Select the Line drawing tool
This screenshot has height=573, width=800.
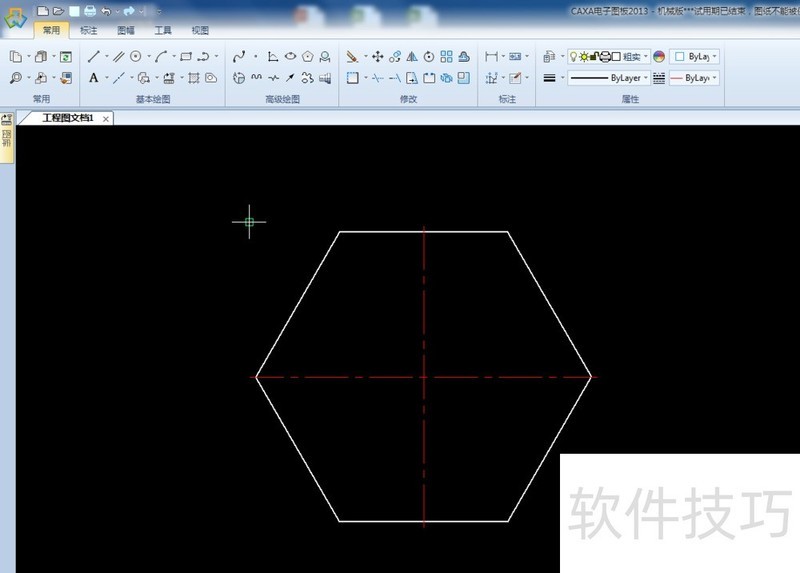pyautogui.click(x=93, y=57)
